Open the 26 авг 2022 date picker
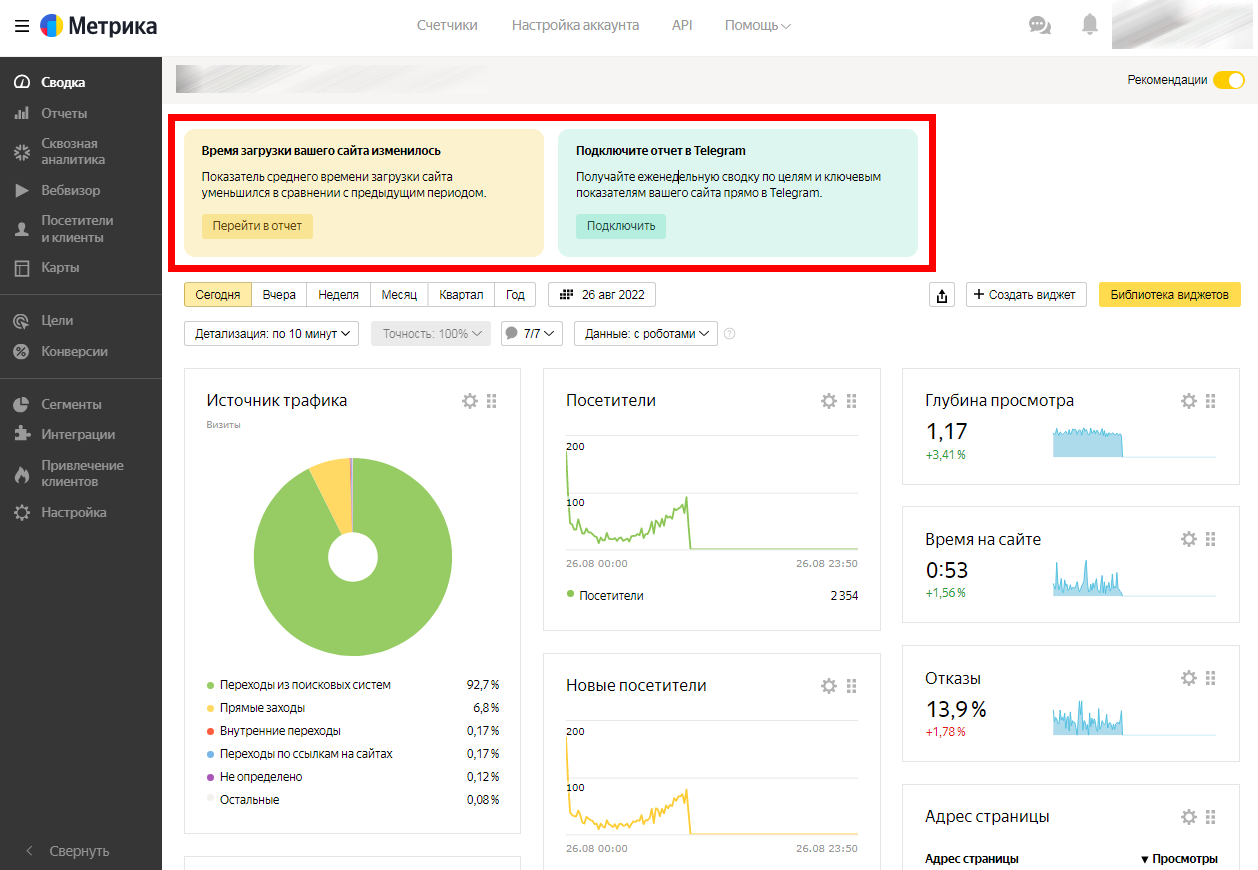 click(602, 295)
